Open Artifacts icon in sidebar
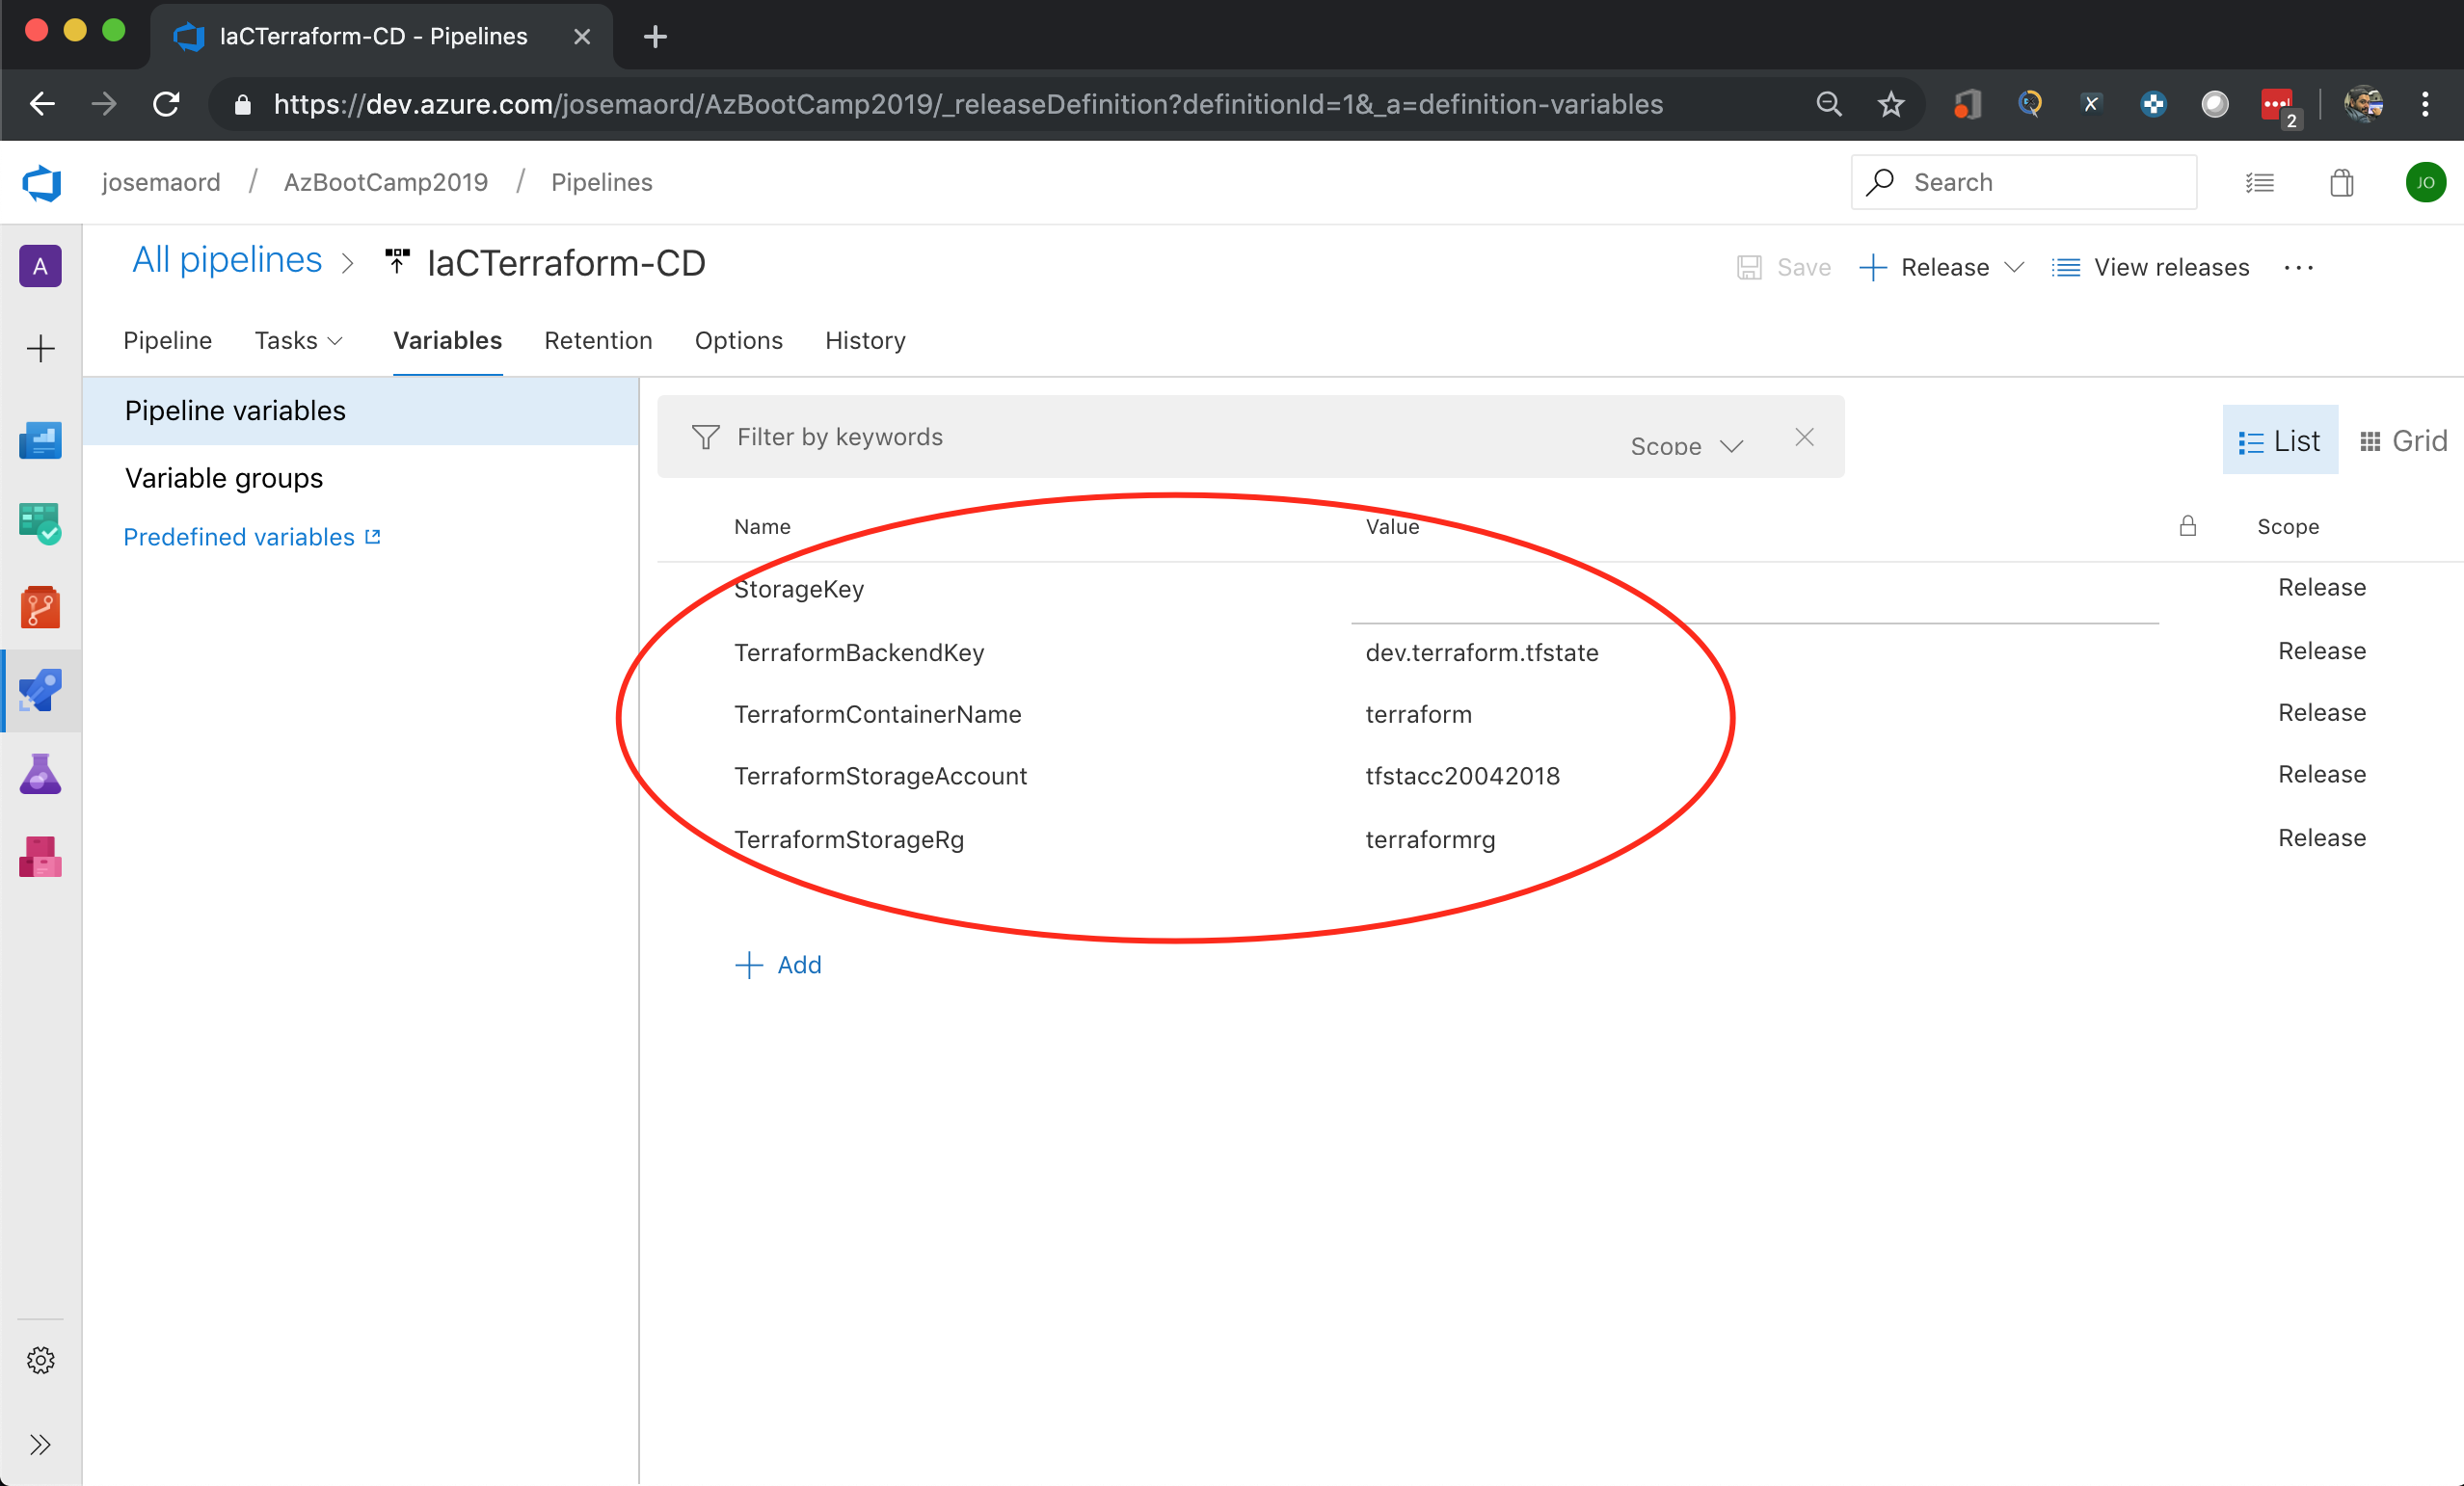The height and width of the screenshot is (1486, 2464). pyautogui.click(x=40, y=857)
